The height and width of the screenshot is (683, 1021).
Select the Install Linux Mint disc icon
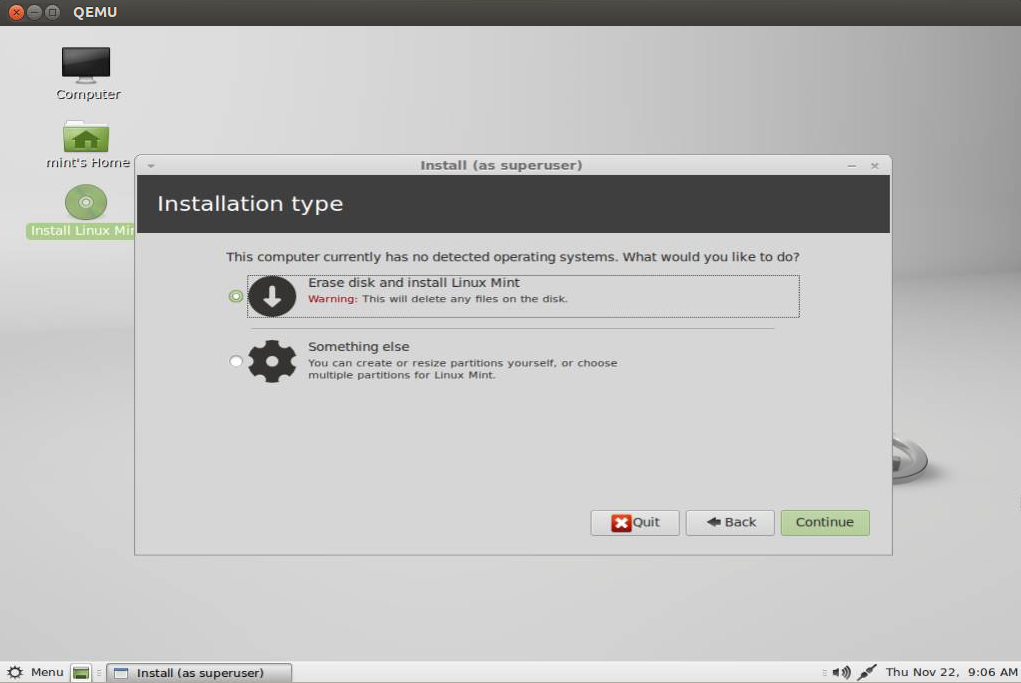coord(86,202)
